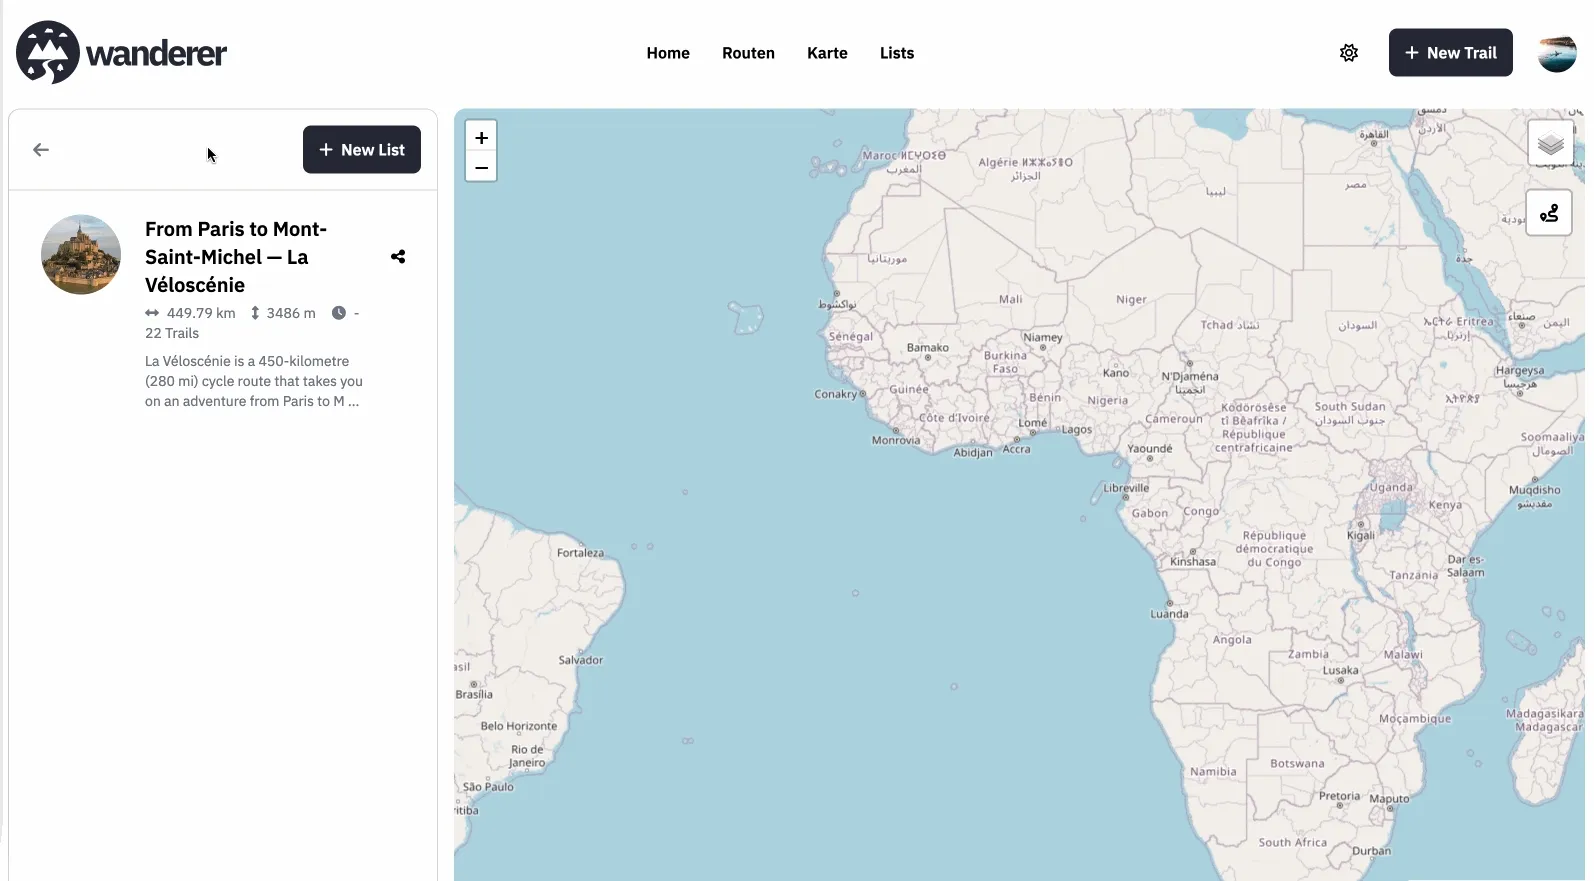The width and height of the screenshot is (1594, 881).
Task: Open settings via the gear icon
Action: pos(1348,53)
